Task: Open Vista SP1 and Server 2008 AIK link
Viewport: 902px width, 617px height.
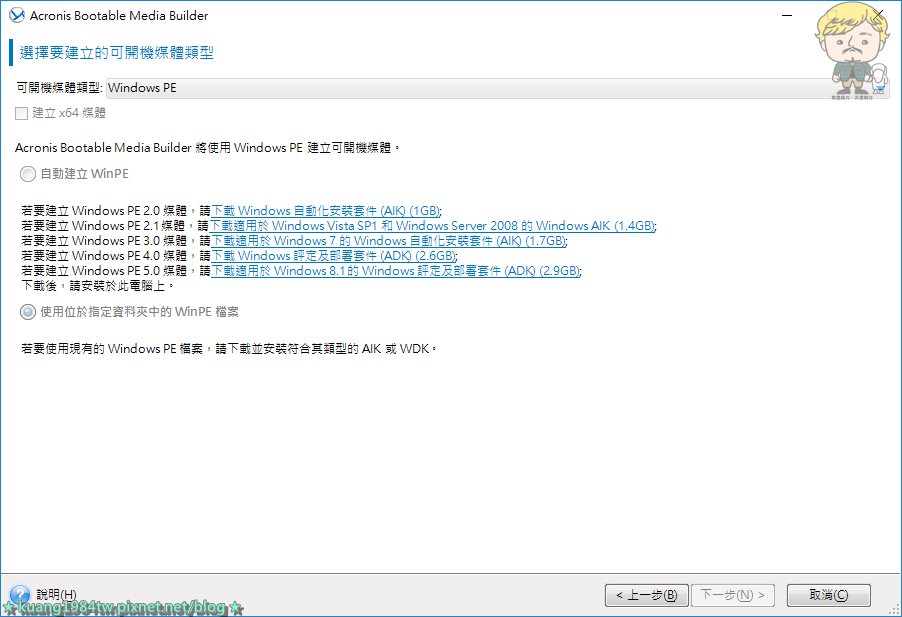Action: coord(433,226)
